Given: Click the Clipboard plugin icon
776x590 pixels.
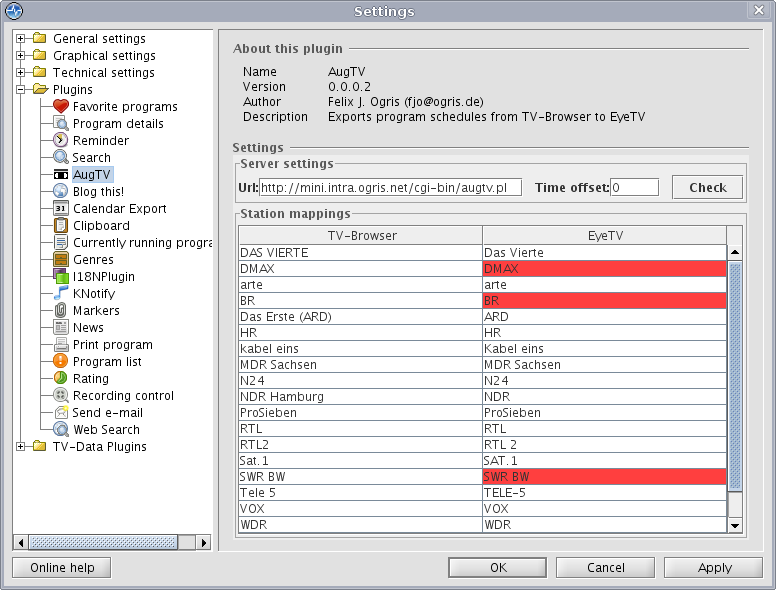Looking at the screenshot, I should click(x=60, y=226).
